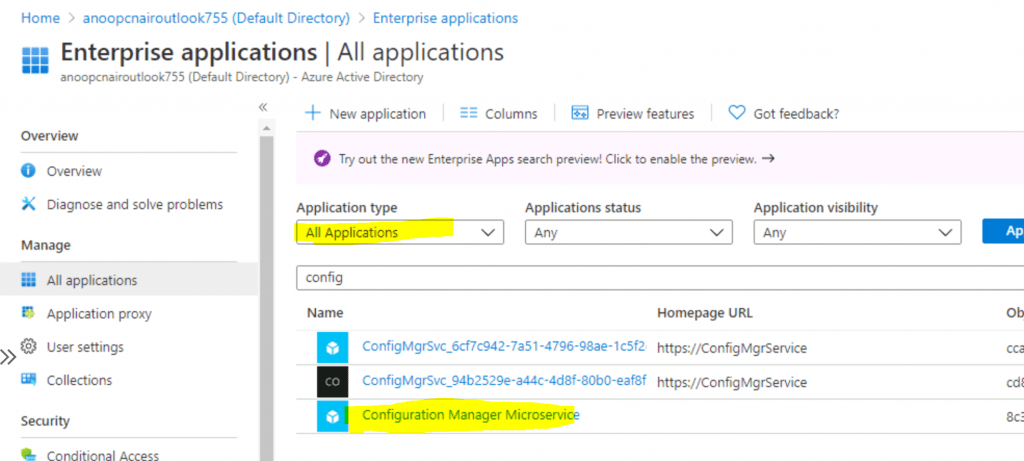Image resolution: width=1024 pixels, height=461 pixels.
Task: Click the Conditional Access shield icon
Action: (x=28, y=454)
